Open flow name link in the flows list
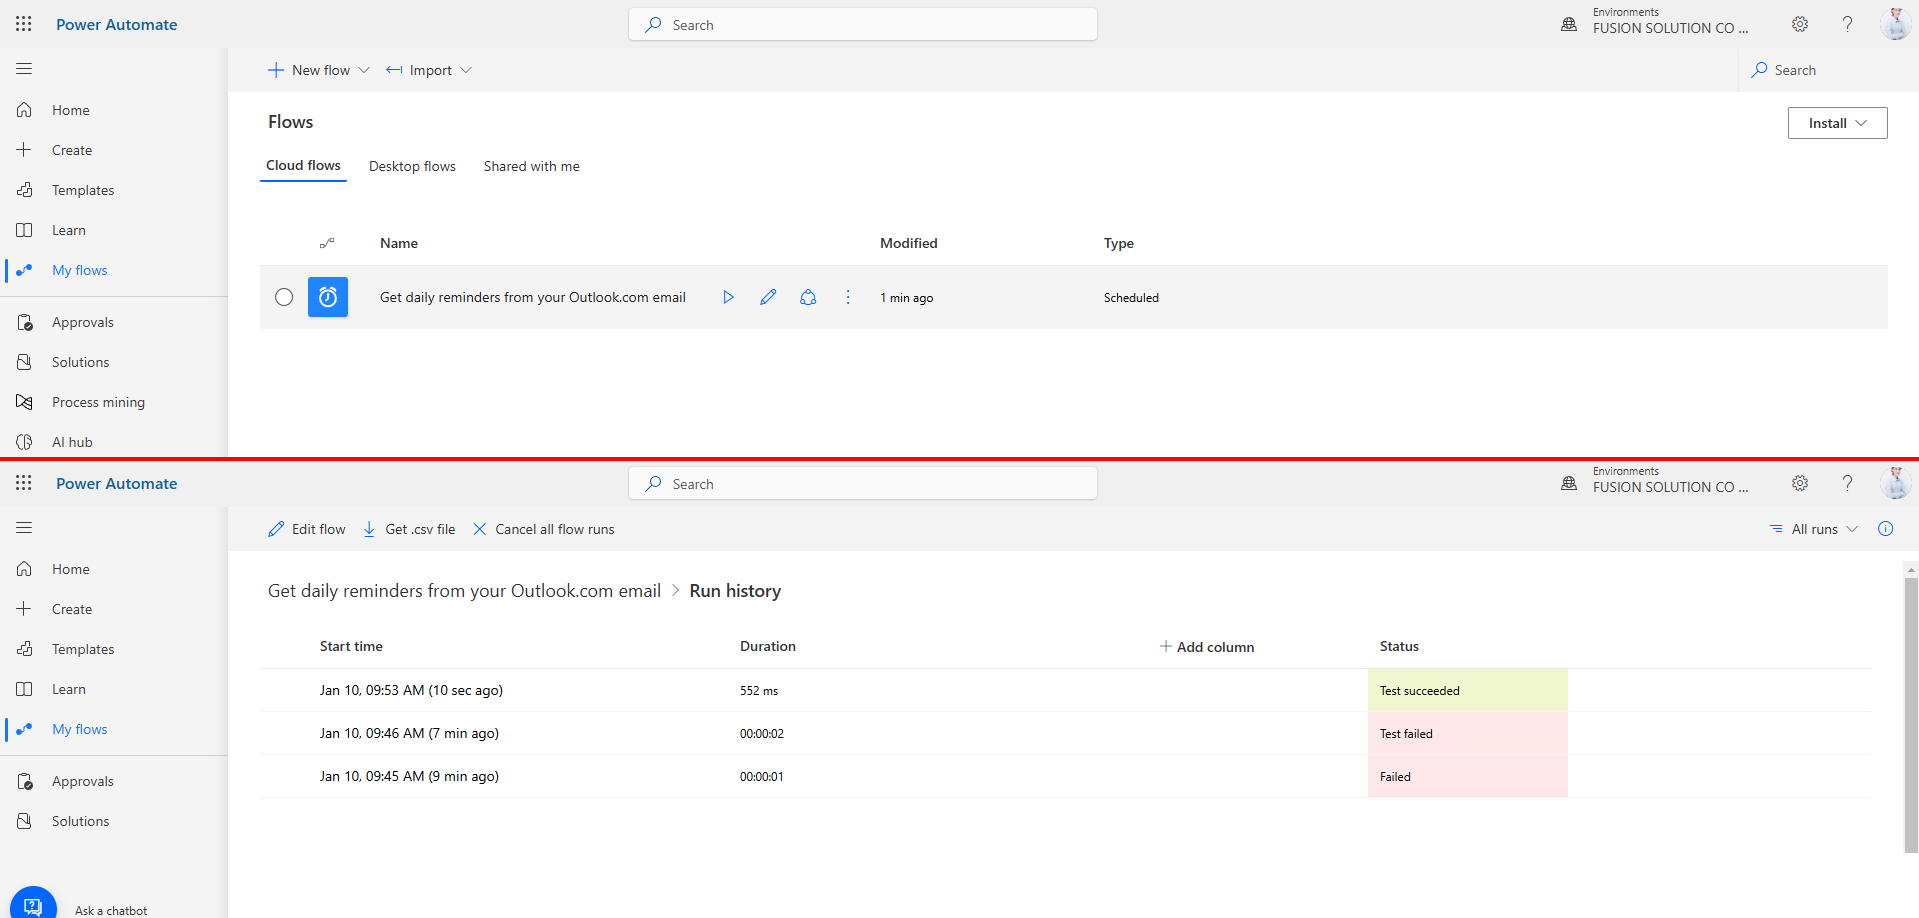 coord(533,297)
